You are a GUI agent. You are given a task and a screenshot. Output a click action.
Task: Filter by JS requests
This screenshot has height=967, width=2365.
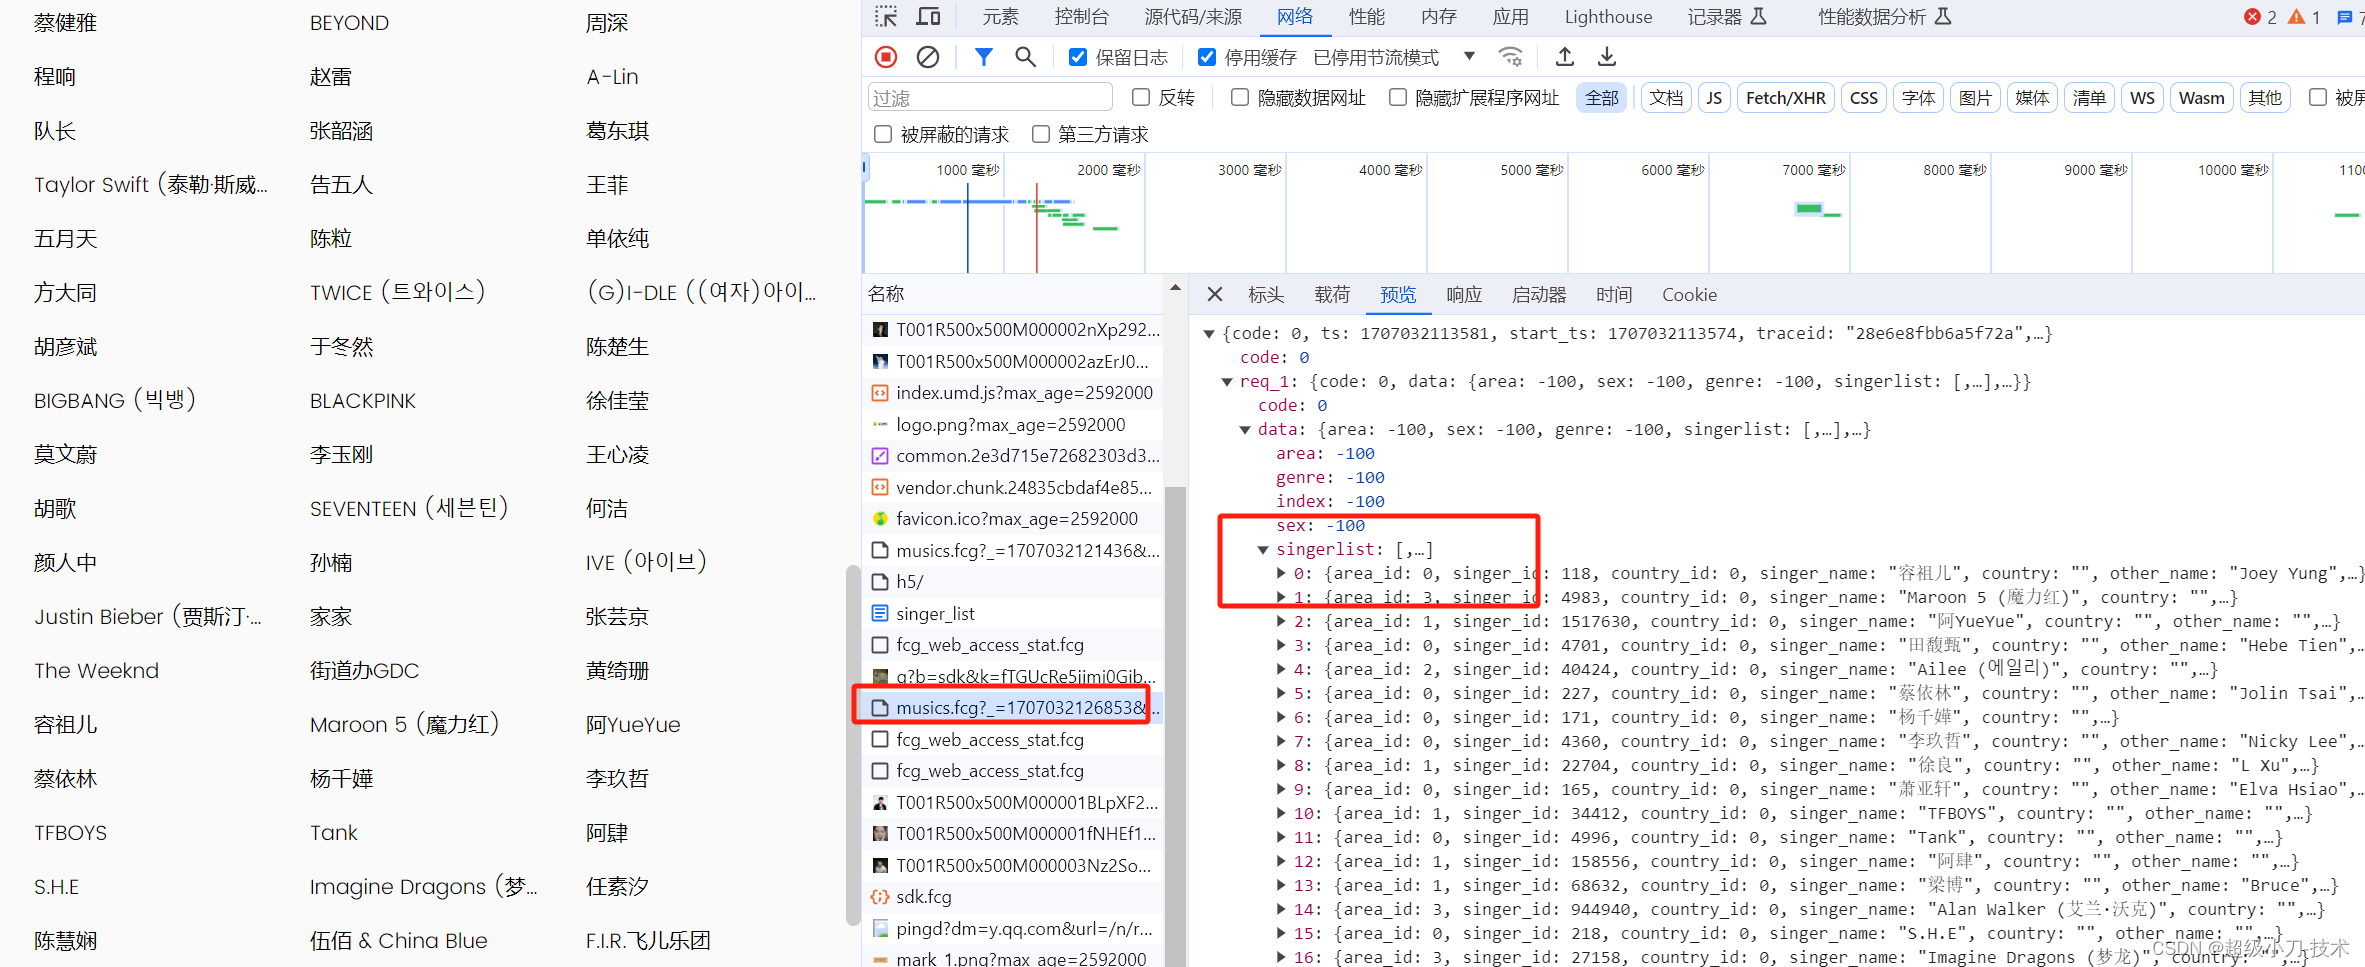1714,98
